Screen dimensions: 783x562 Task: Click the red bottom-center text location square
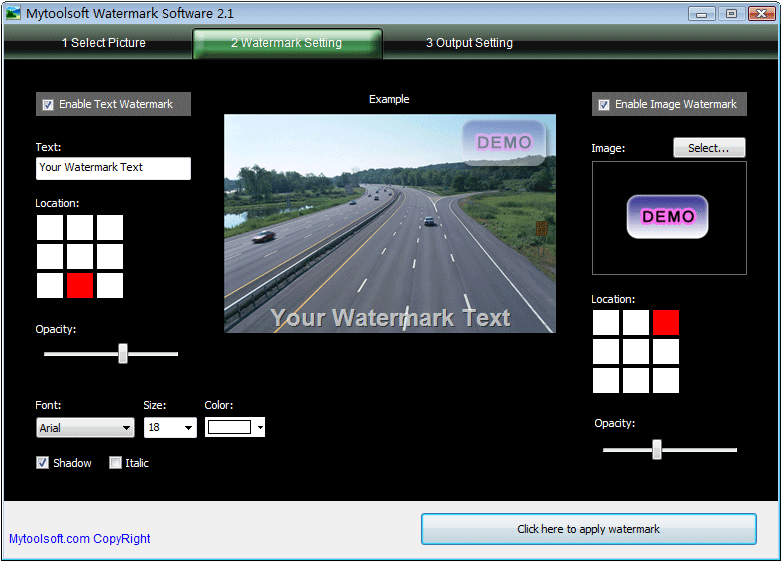[80, 286]
